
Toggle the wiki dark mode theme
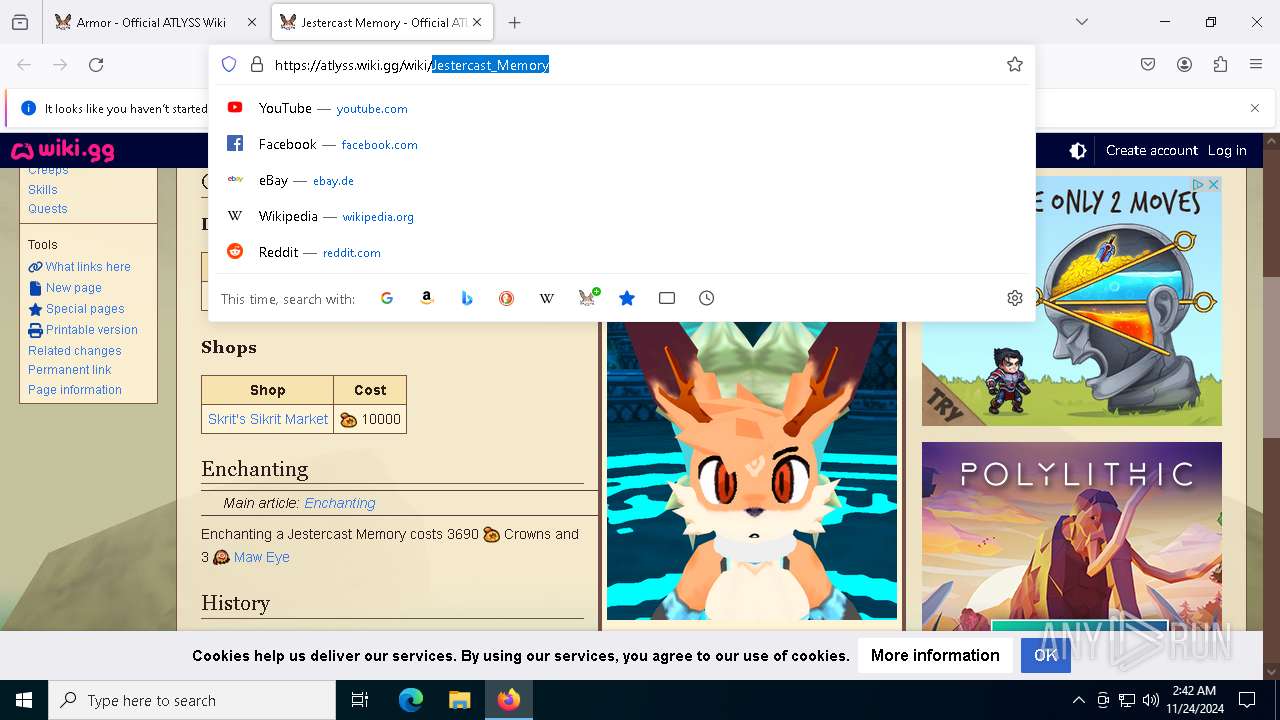(x=1078, y=151)
